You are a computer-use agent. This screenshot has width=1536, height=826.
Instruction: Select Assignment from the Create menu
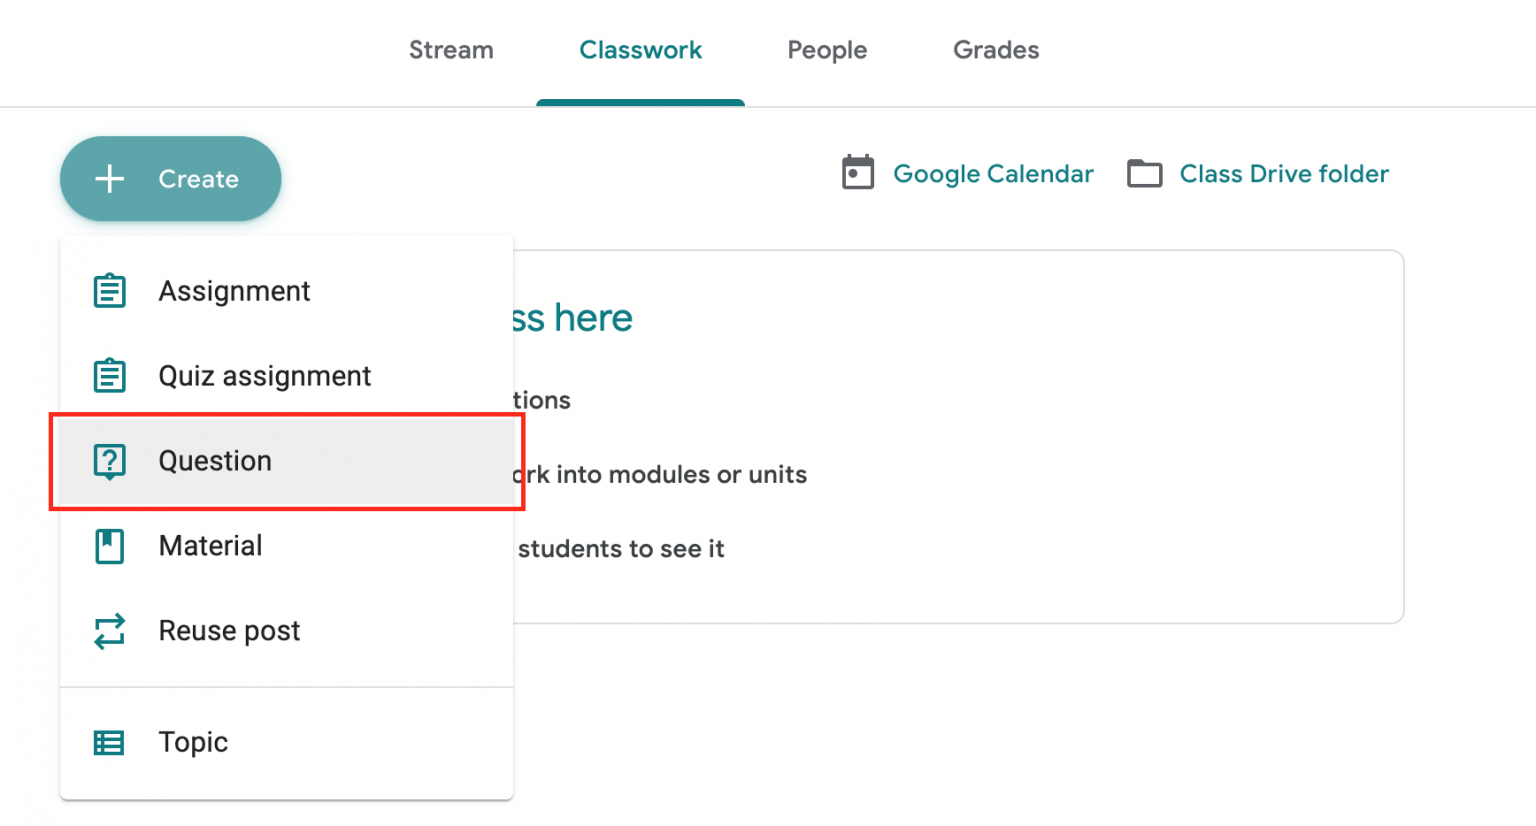point(234,291)
